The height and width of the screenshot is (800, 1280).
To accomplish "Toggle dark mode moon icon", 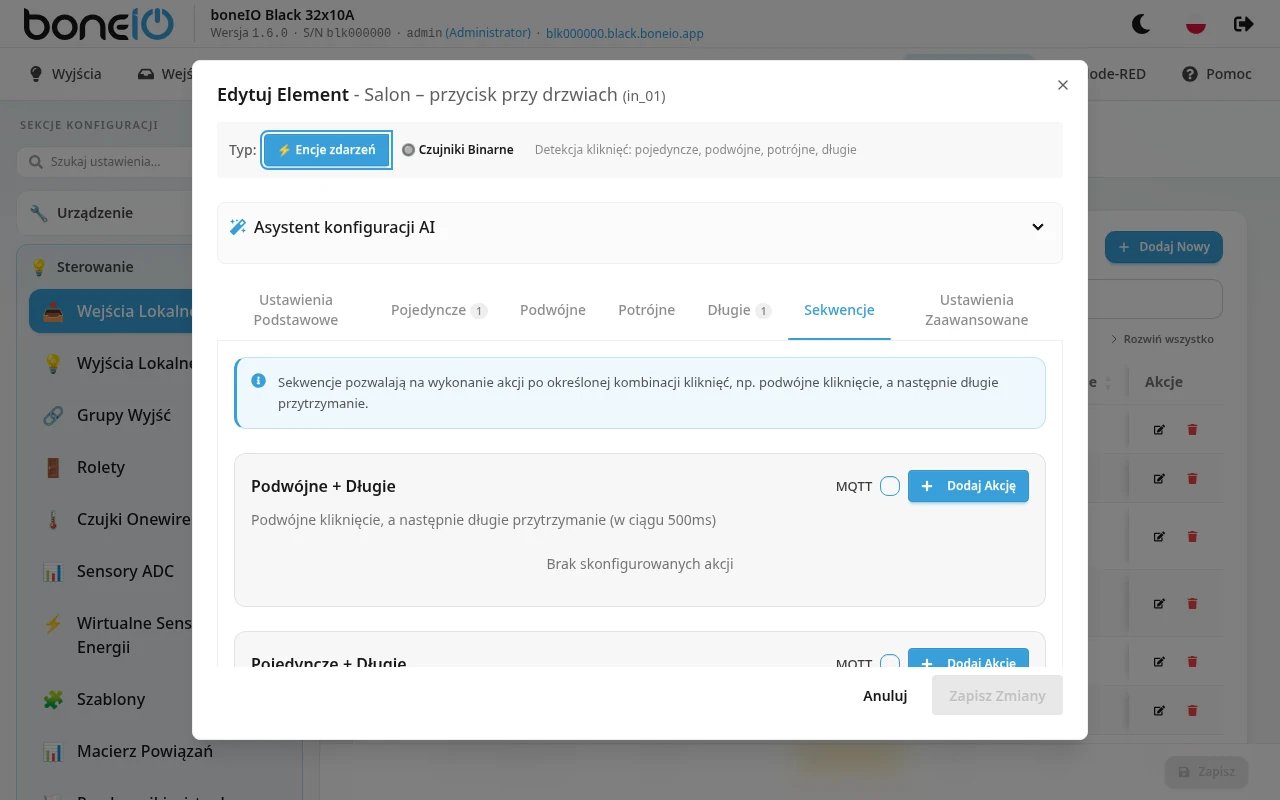I will [x=1140, y=23].
